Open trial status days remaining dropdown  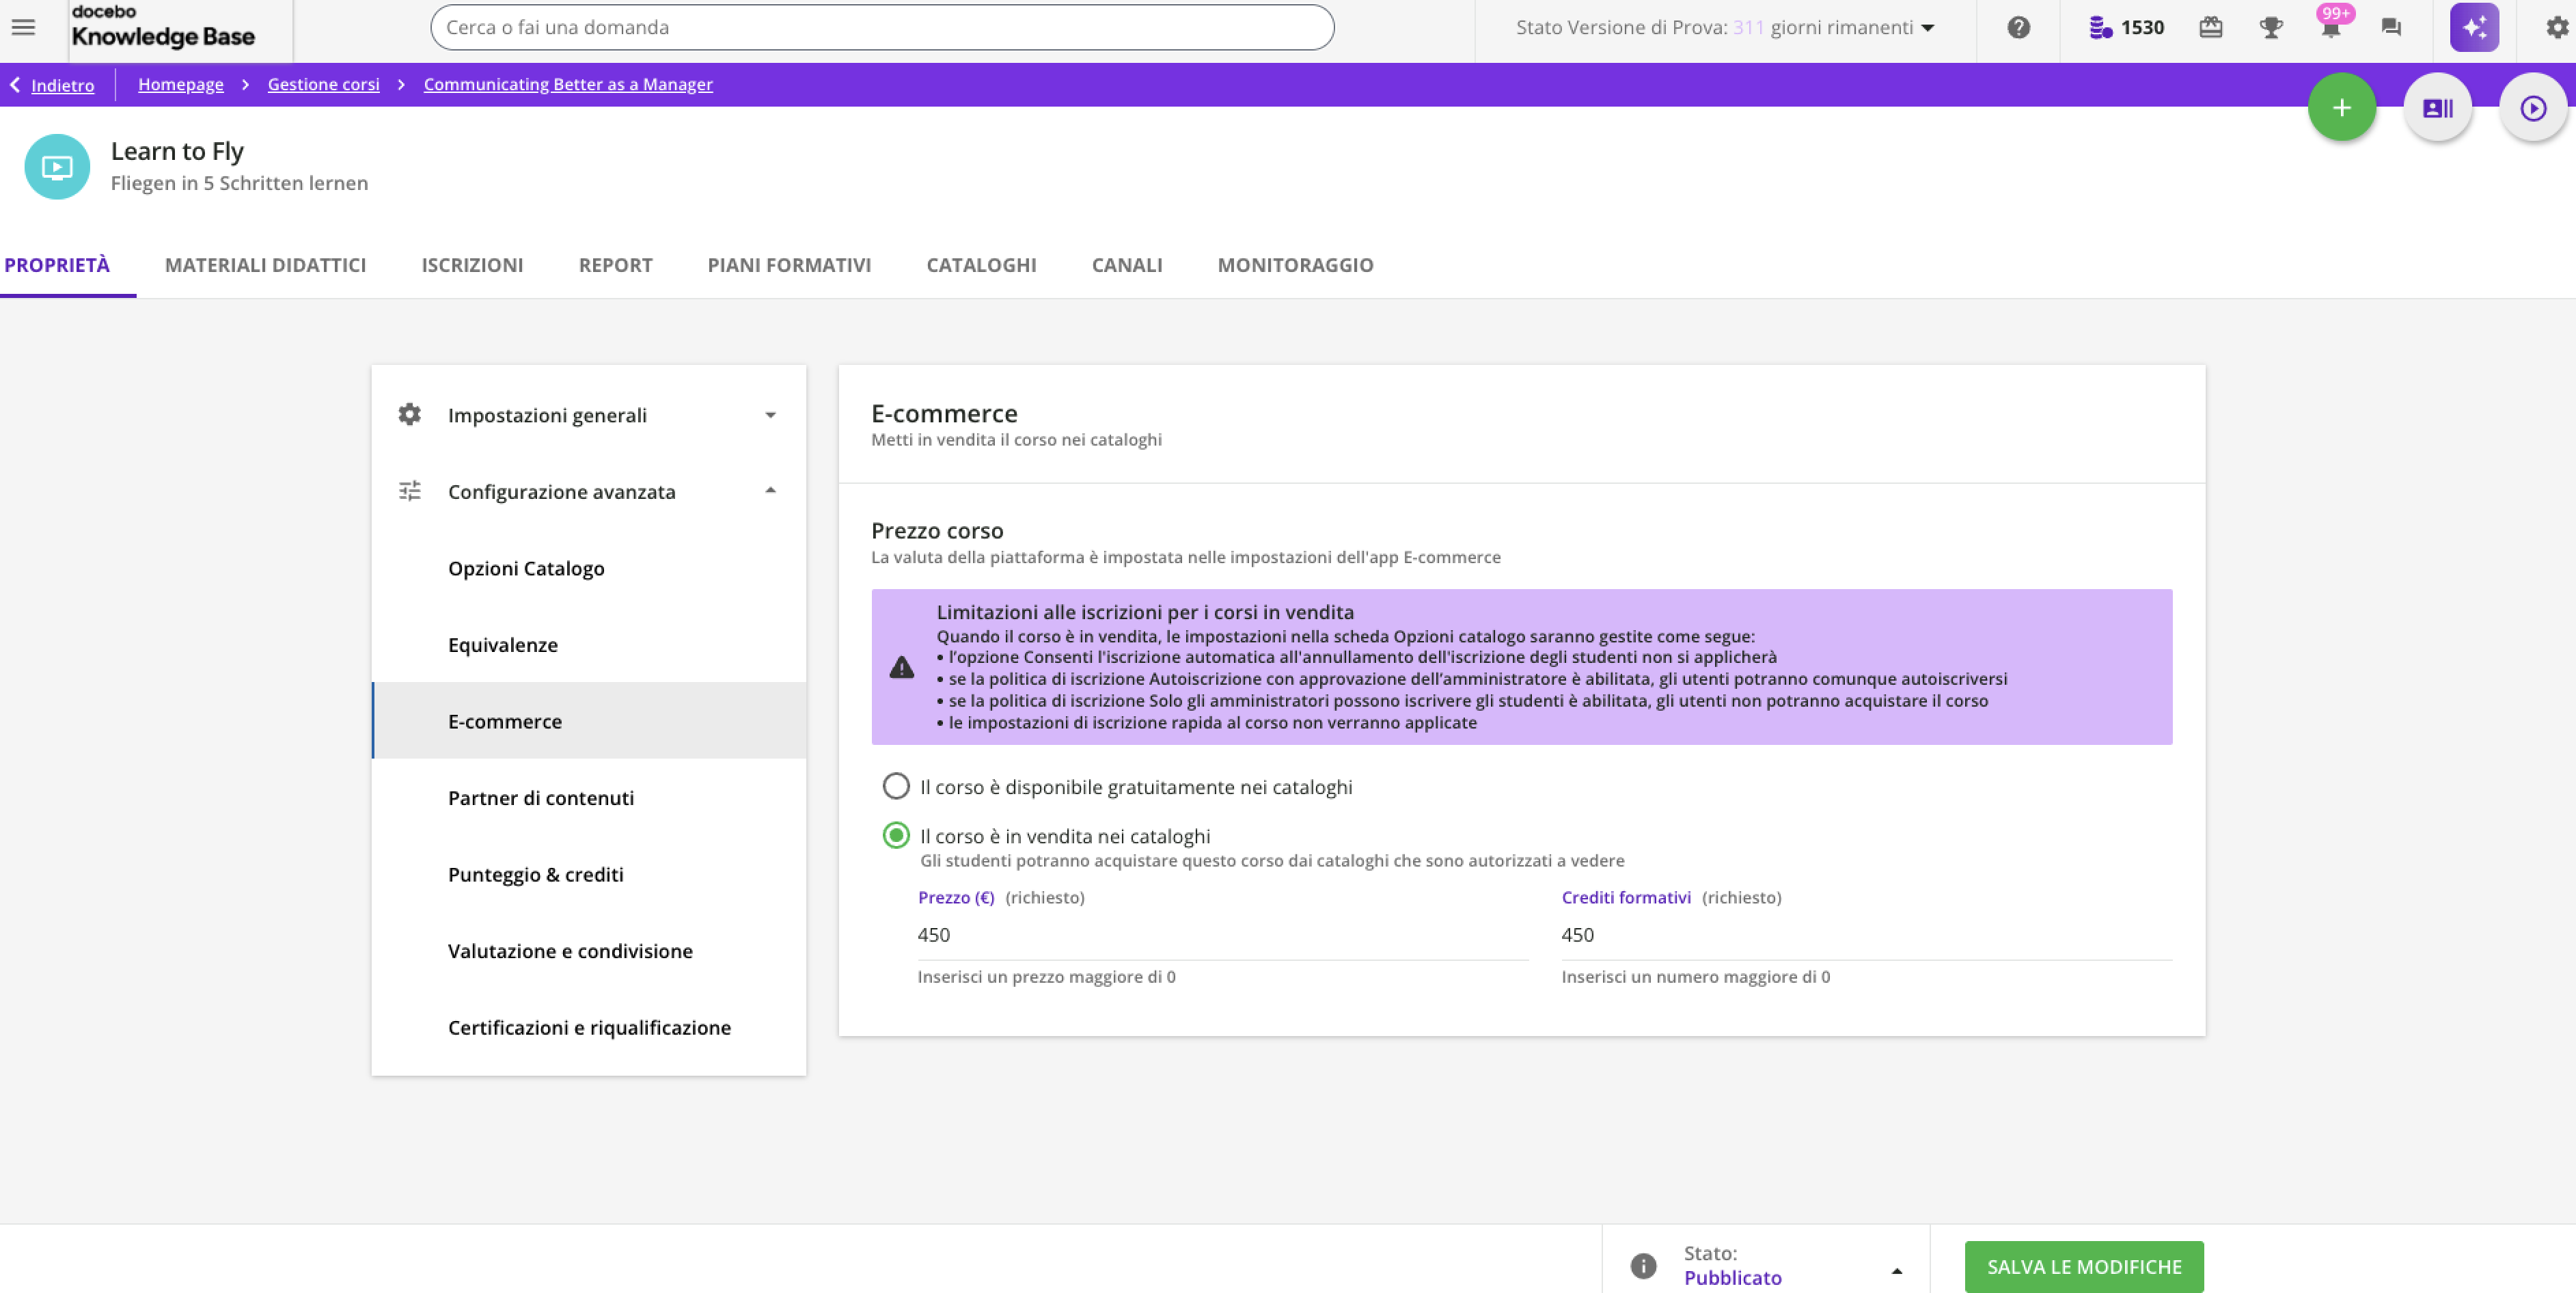coord(1725,27)
